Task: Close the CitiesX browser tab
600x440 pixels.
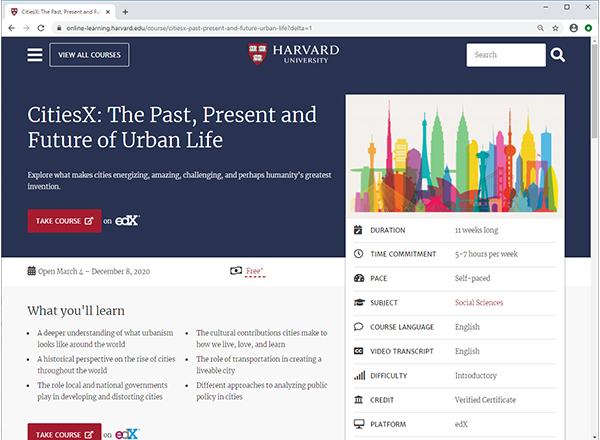Action: (107, 10)
